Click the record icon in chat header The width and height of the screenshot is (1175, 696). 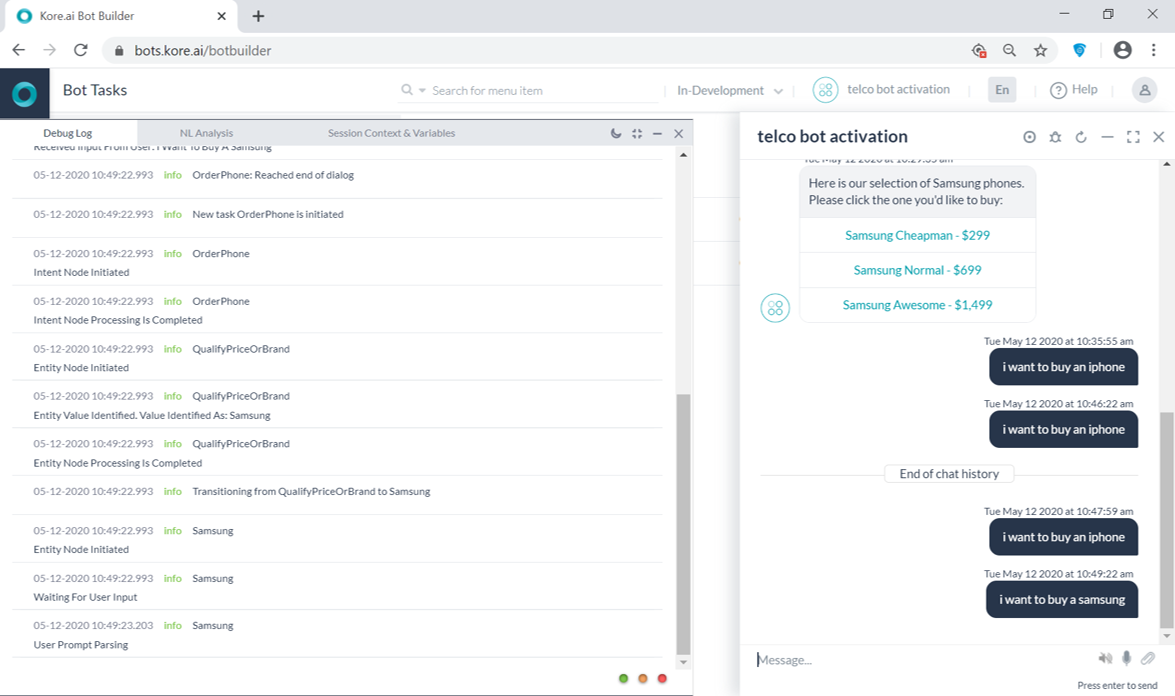pos(1030,137)
